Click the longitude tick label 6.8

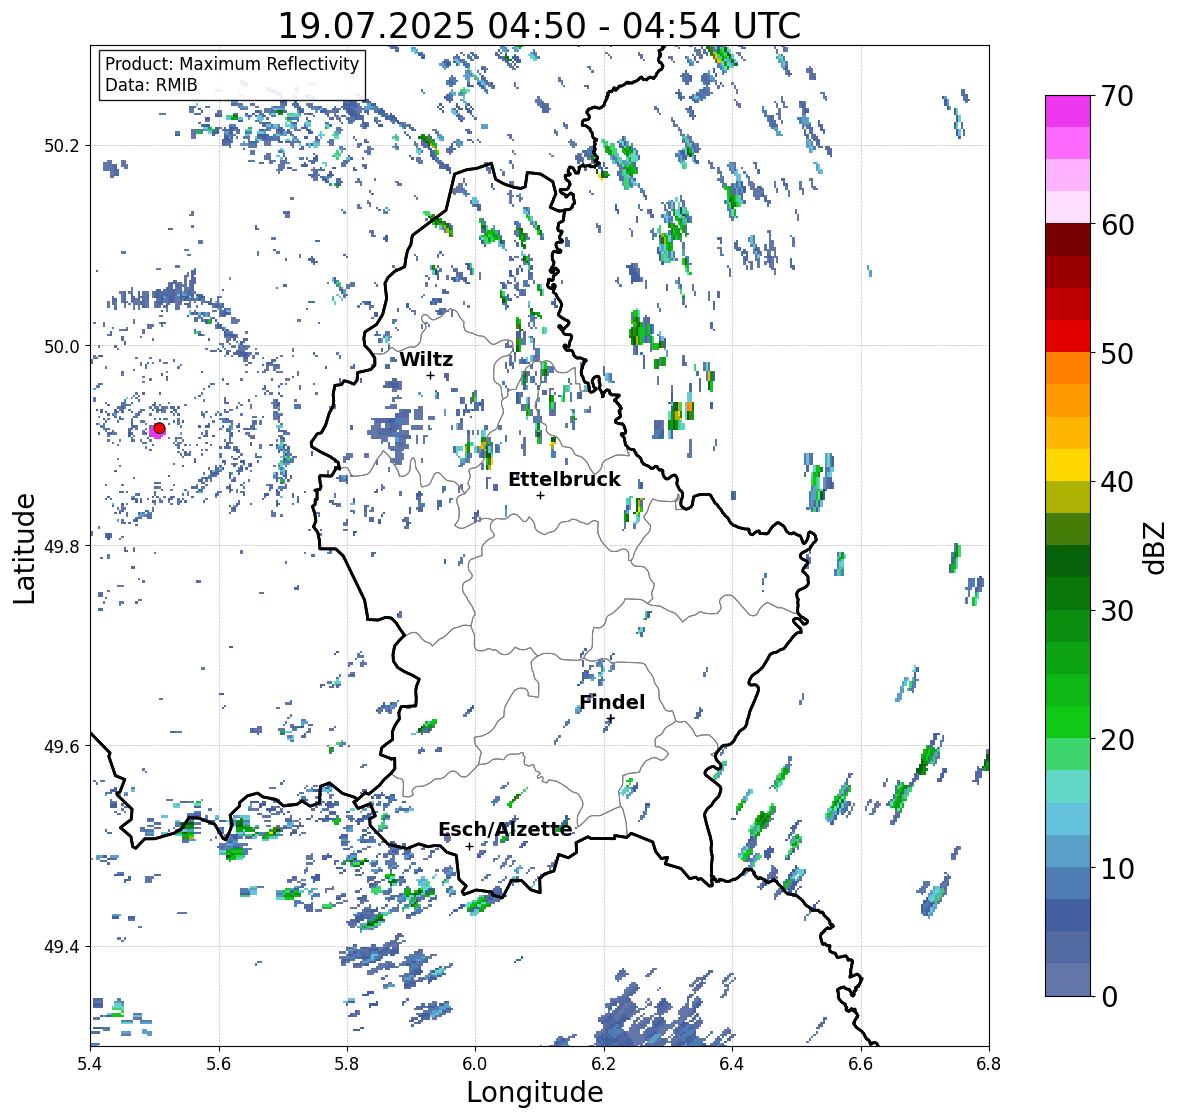coord(989,1063)
